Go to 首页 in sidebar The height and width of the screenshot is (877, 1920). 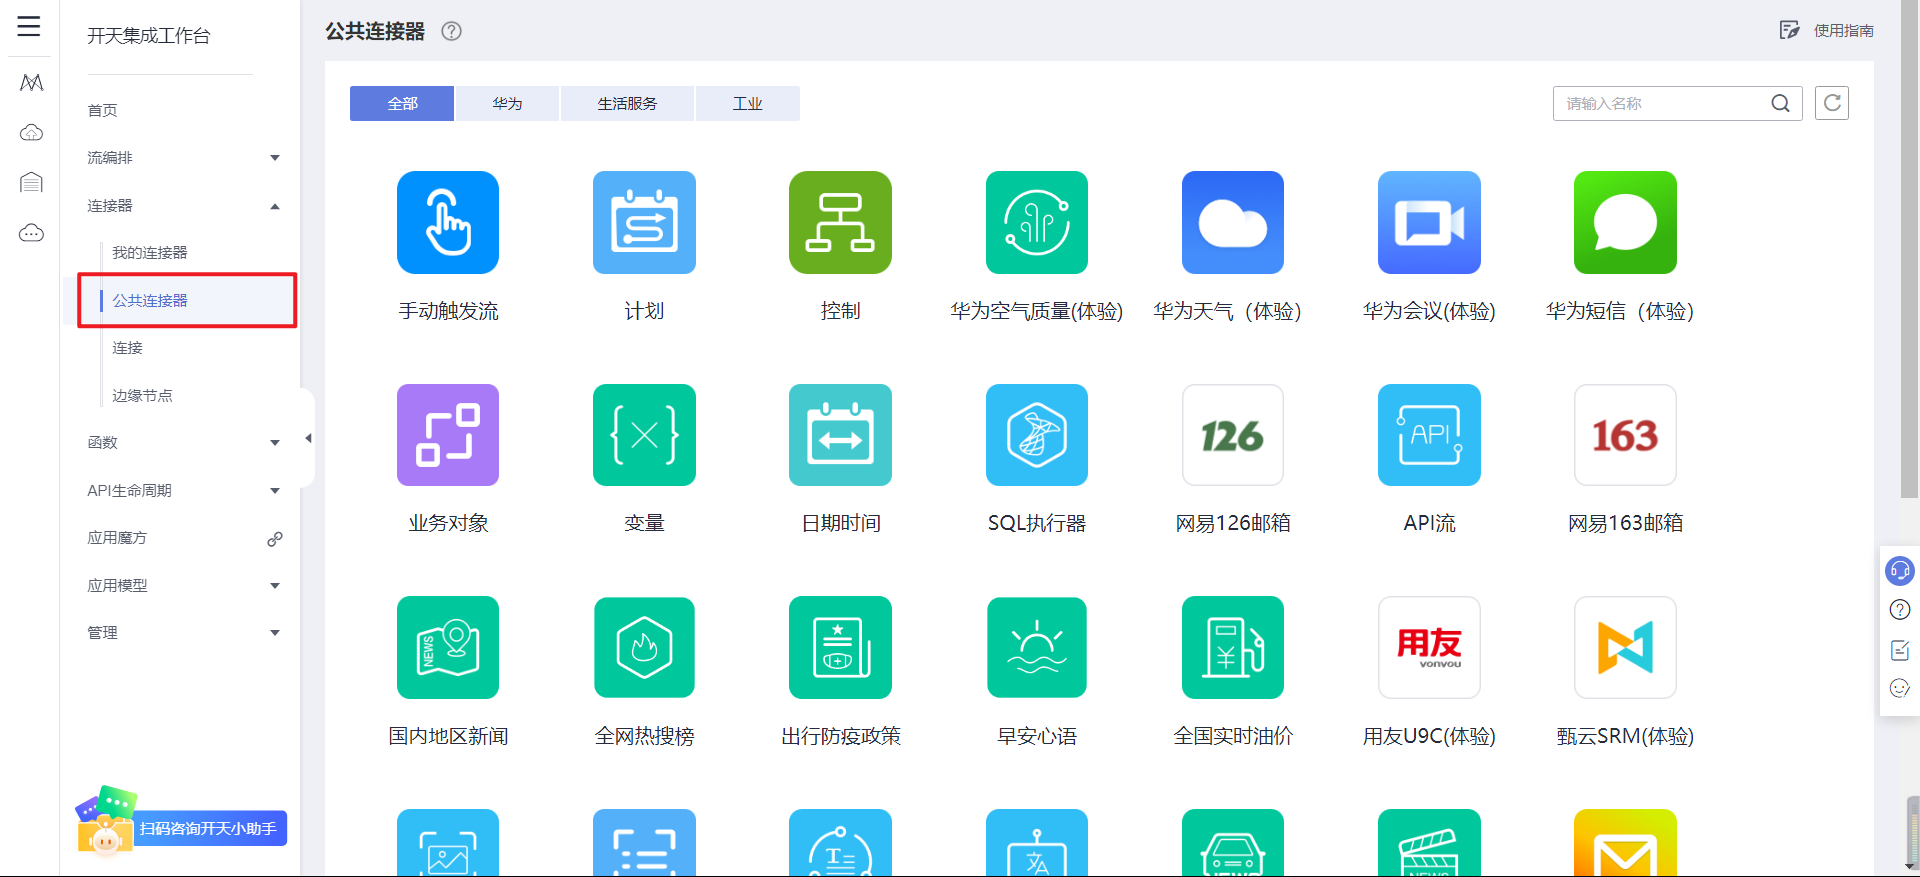[102, 110]
